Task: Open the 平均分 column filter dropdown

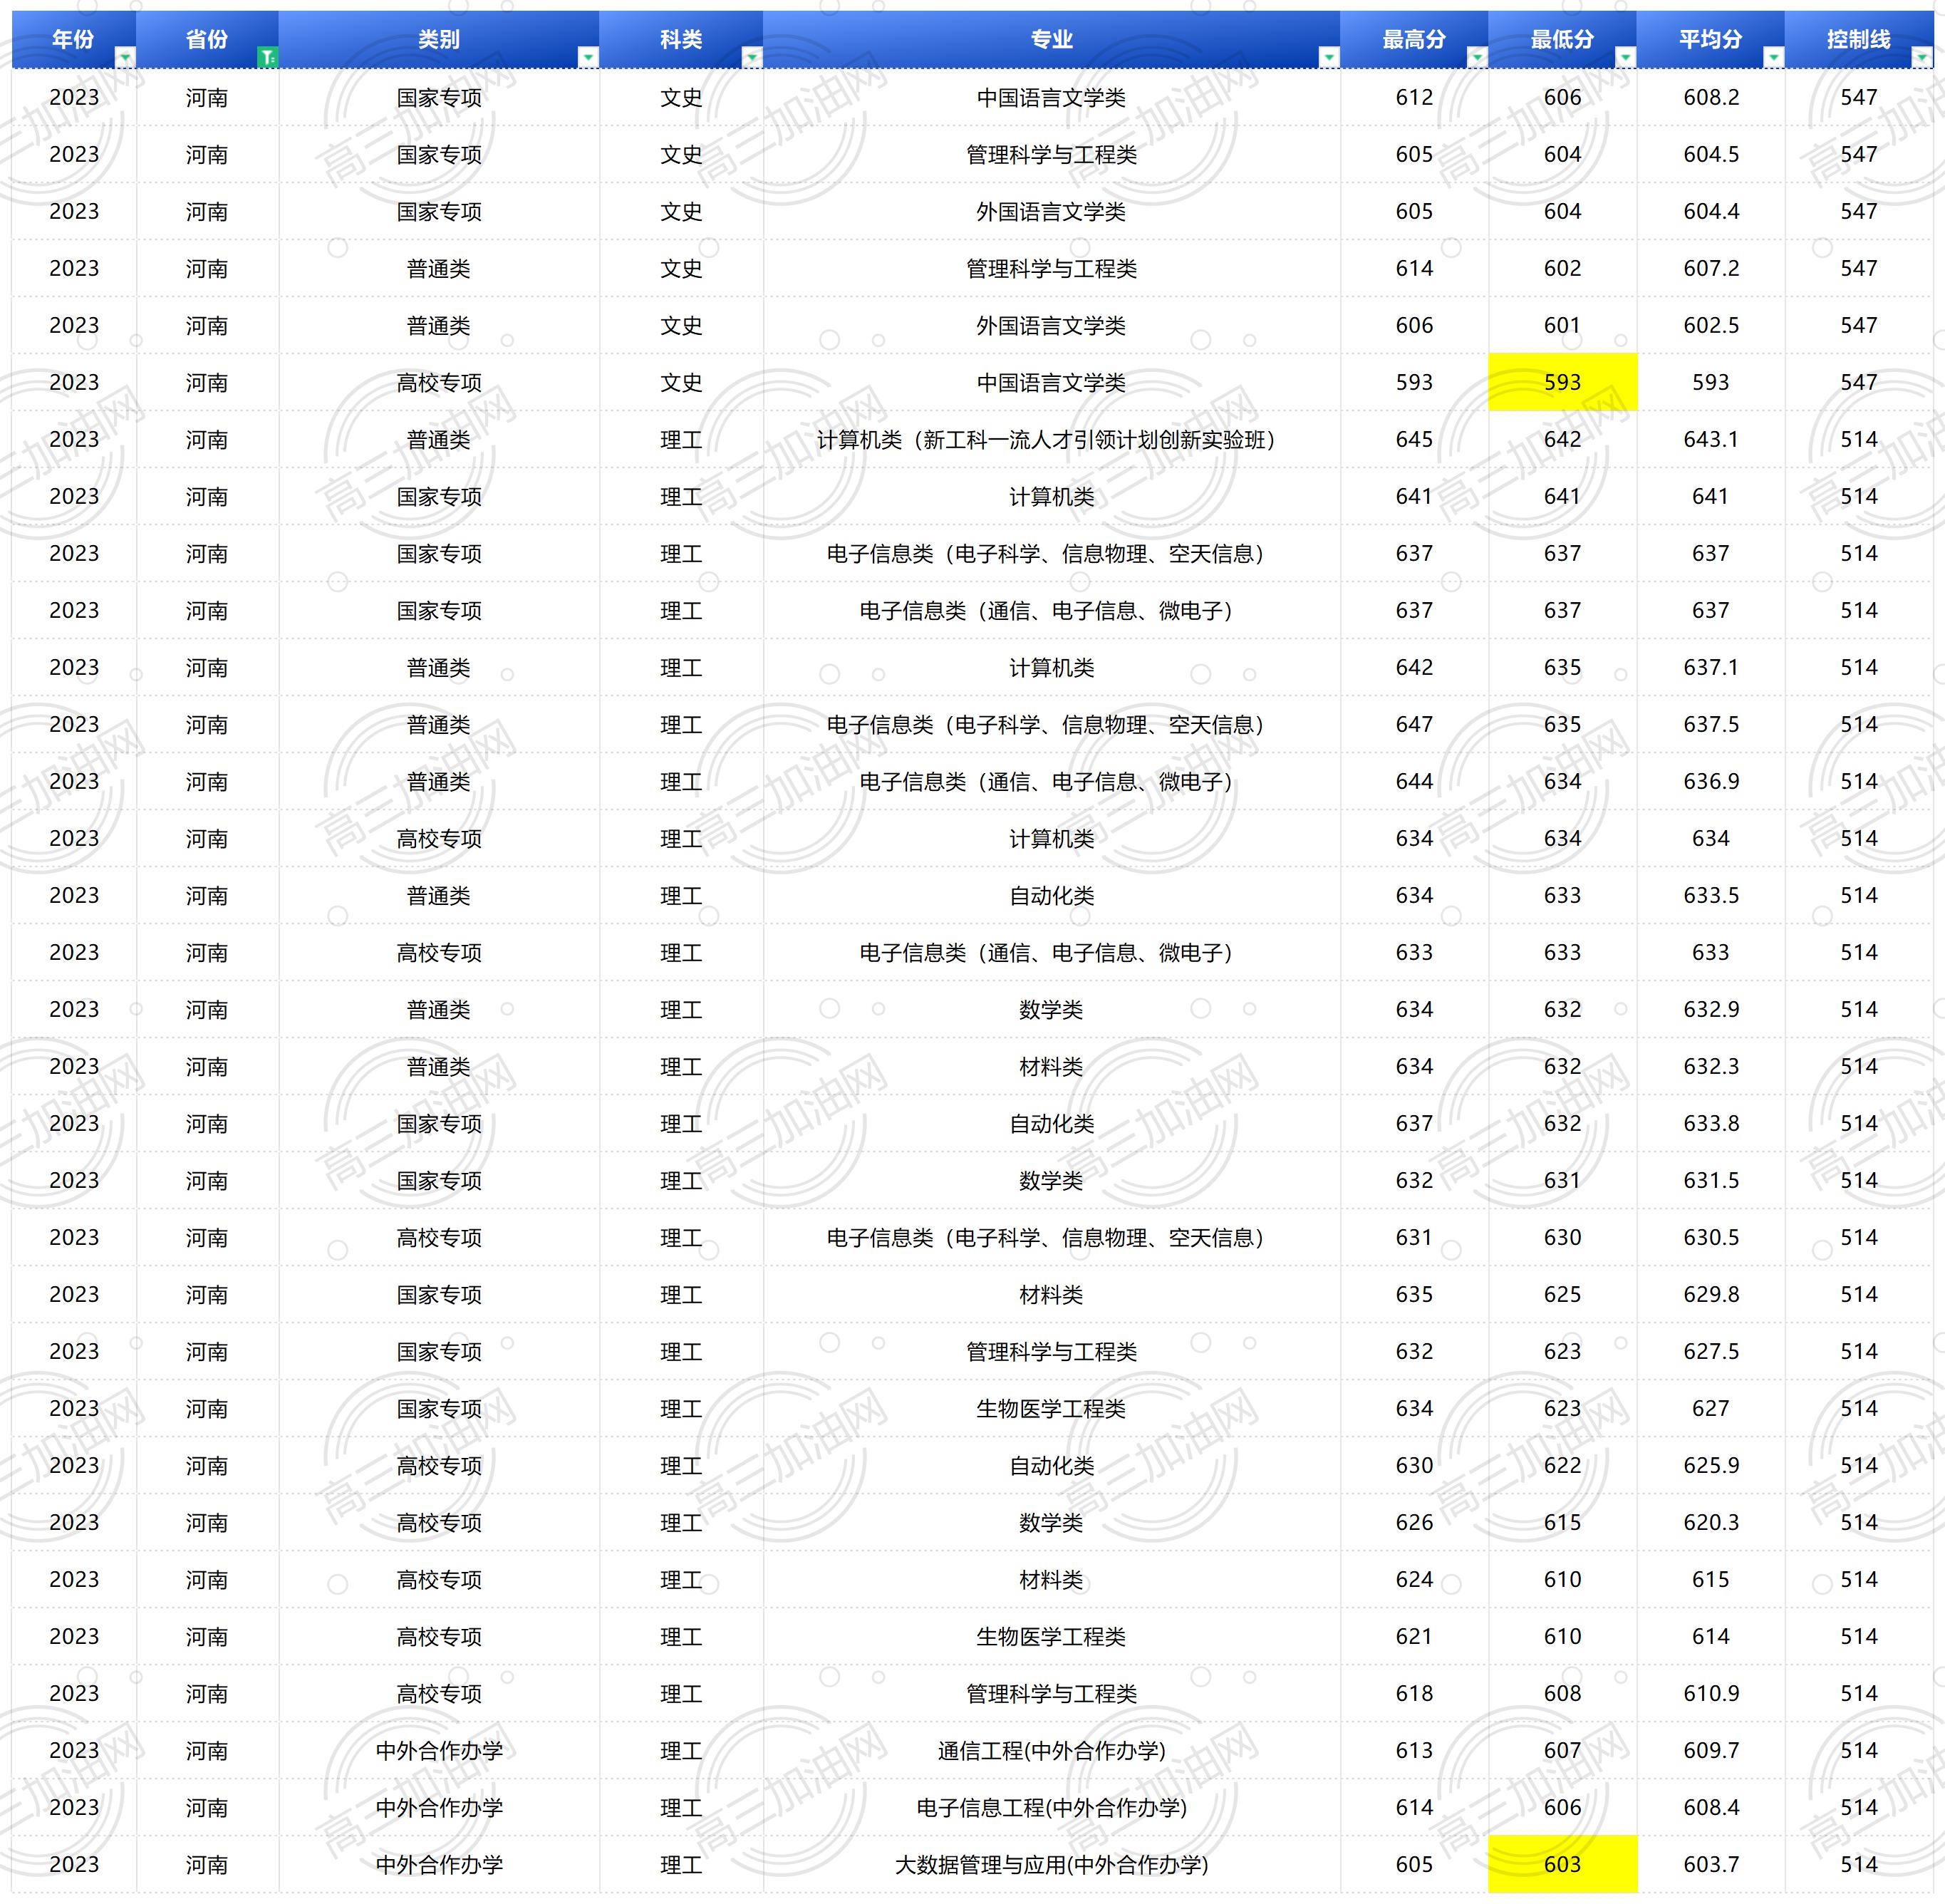Action: point(1773,58)
